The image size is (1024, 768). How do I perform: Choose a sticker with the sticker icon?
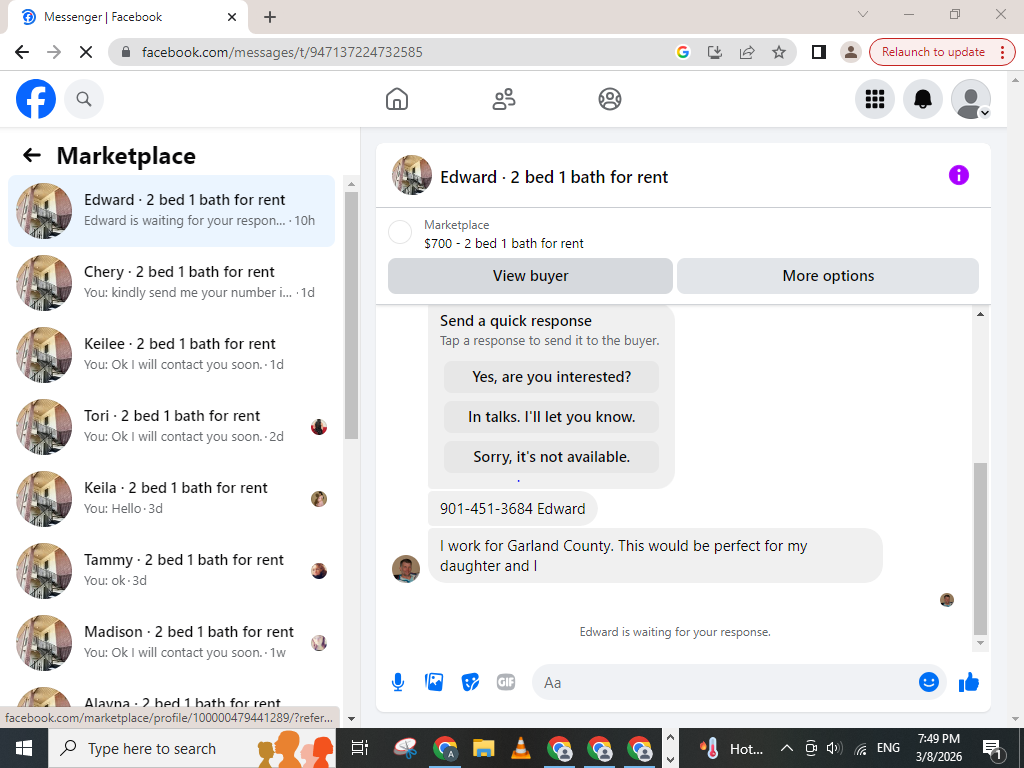[470, 682]
